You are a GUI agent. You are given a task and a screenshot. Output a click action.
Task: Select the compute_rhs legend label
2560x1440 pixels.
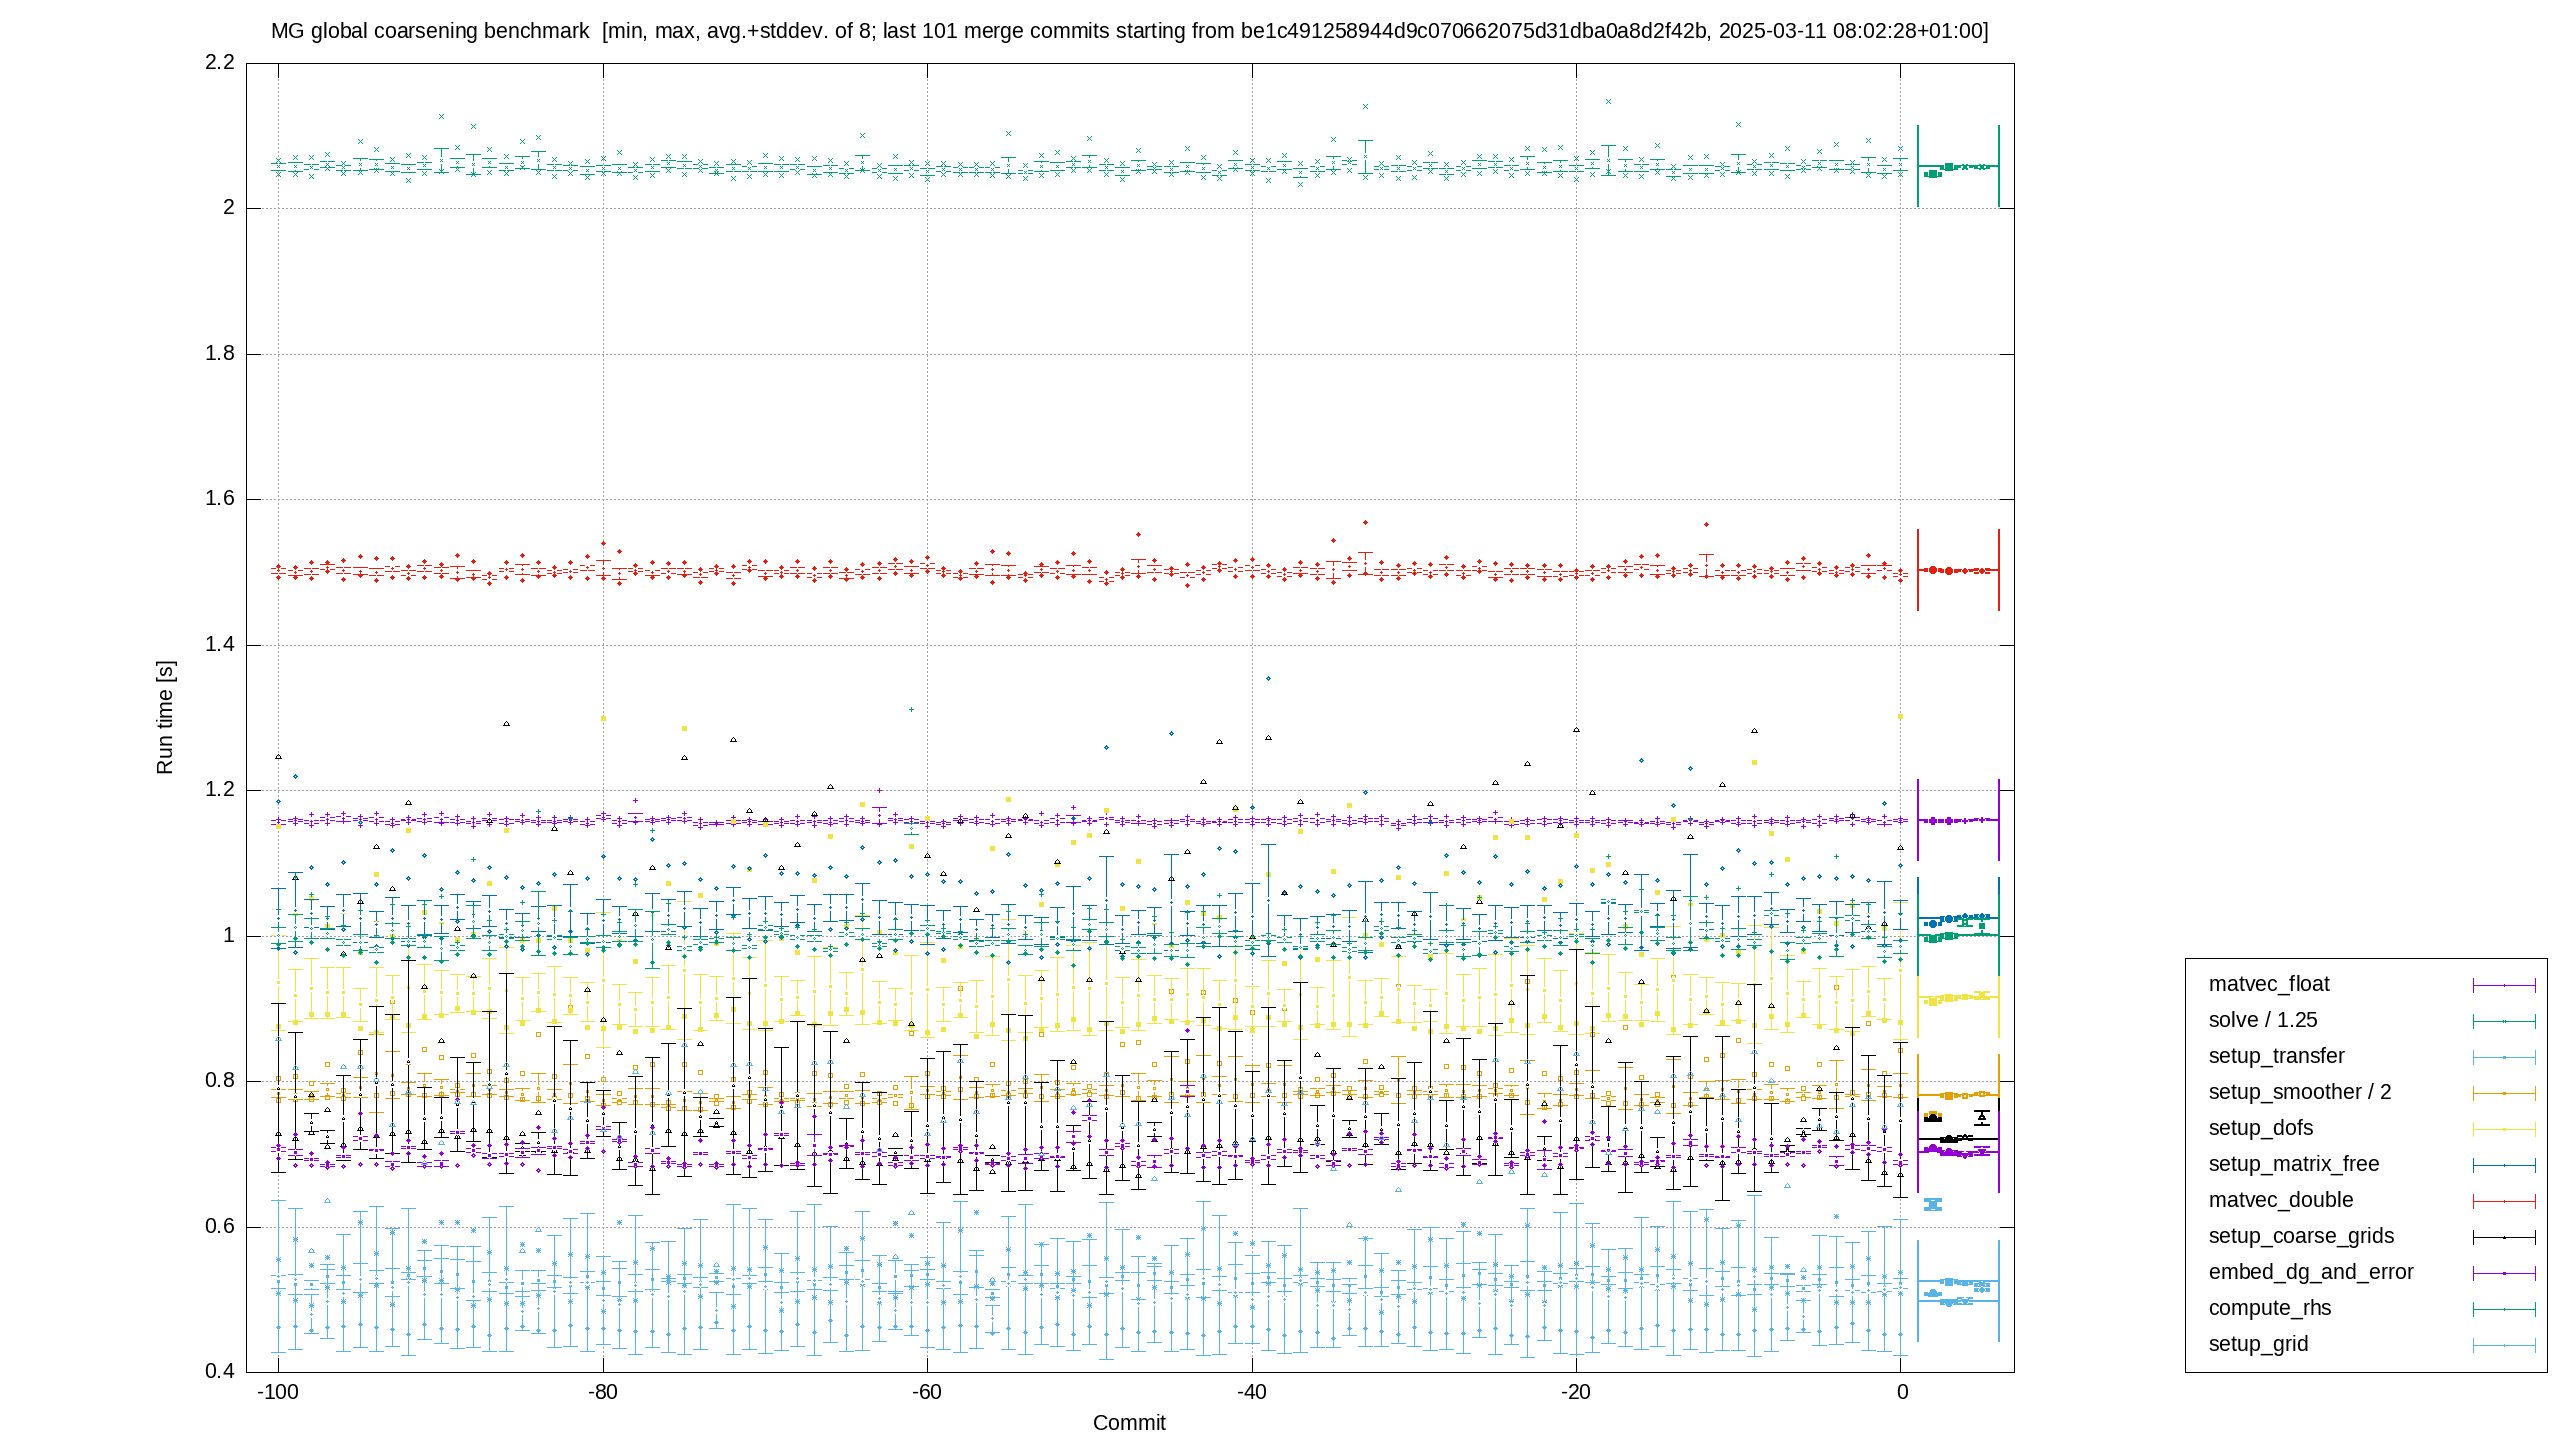[x=2270, y=1308]
